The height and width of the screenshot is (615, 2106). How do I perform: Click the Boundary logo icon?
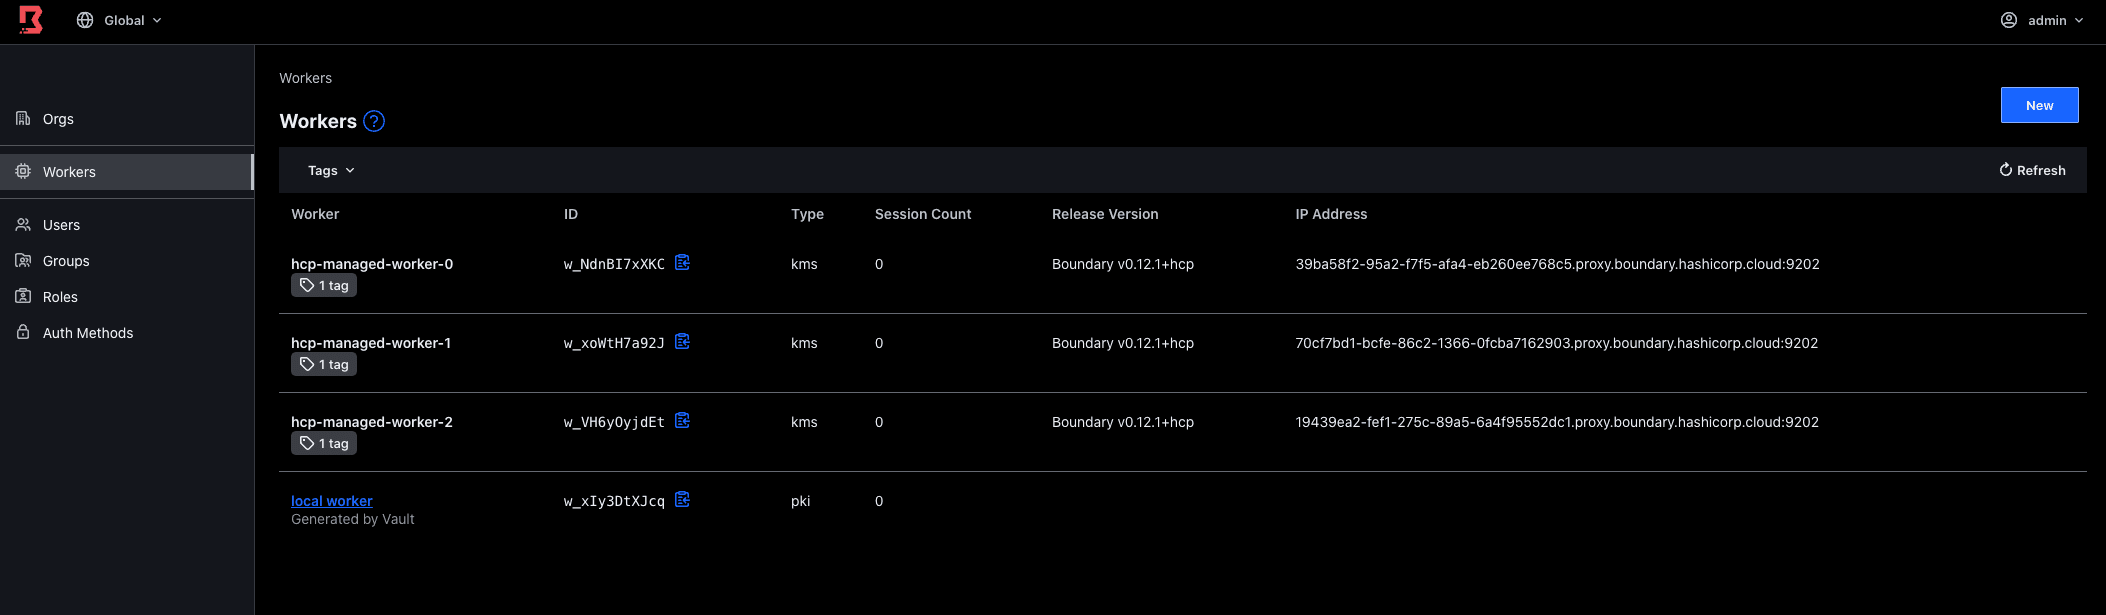(x=31, y=20)
